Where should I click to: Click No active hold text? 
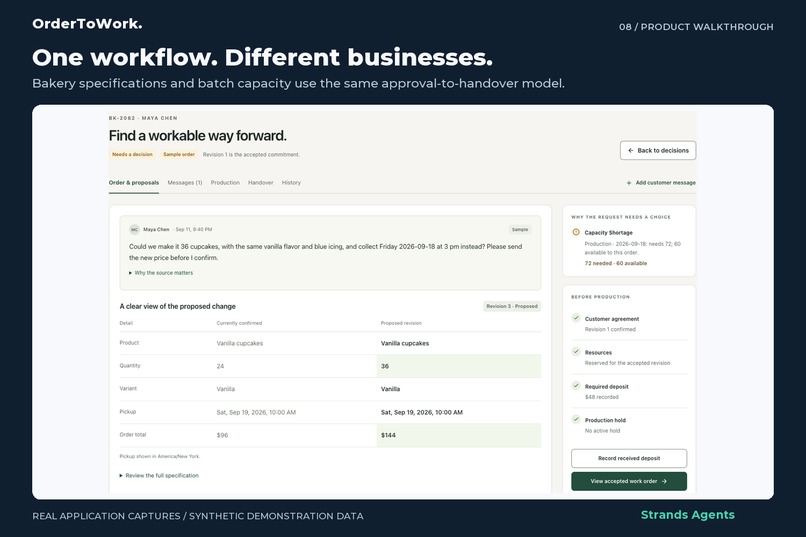pyautogui.click(x=602, y=431)
